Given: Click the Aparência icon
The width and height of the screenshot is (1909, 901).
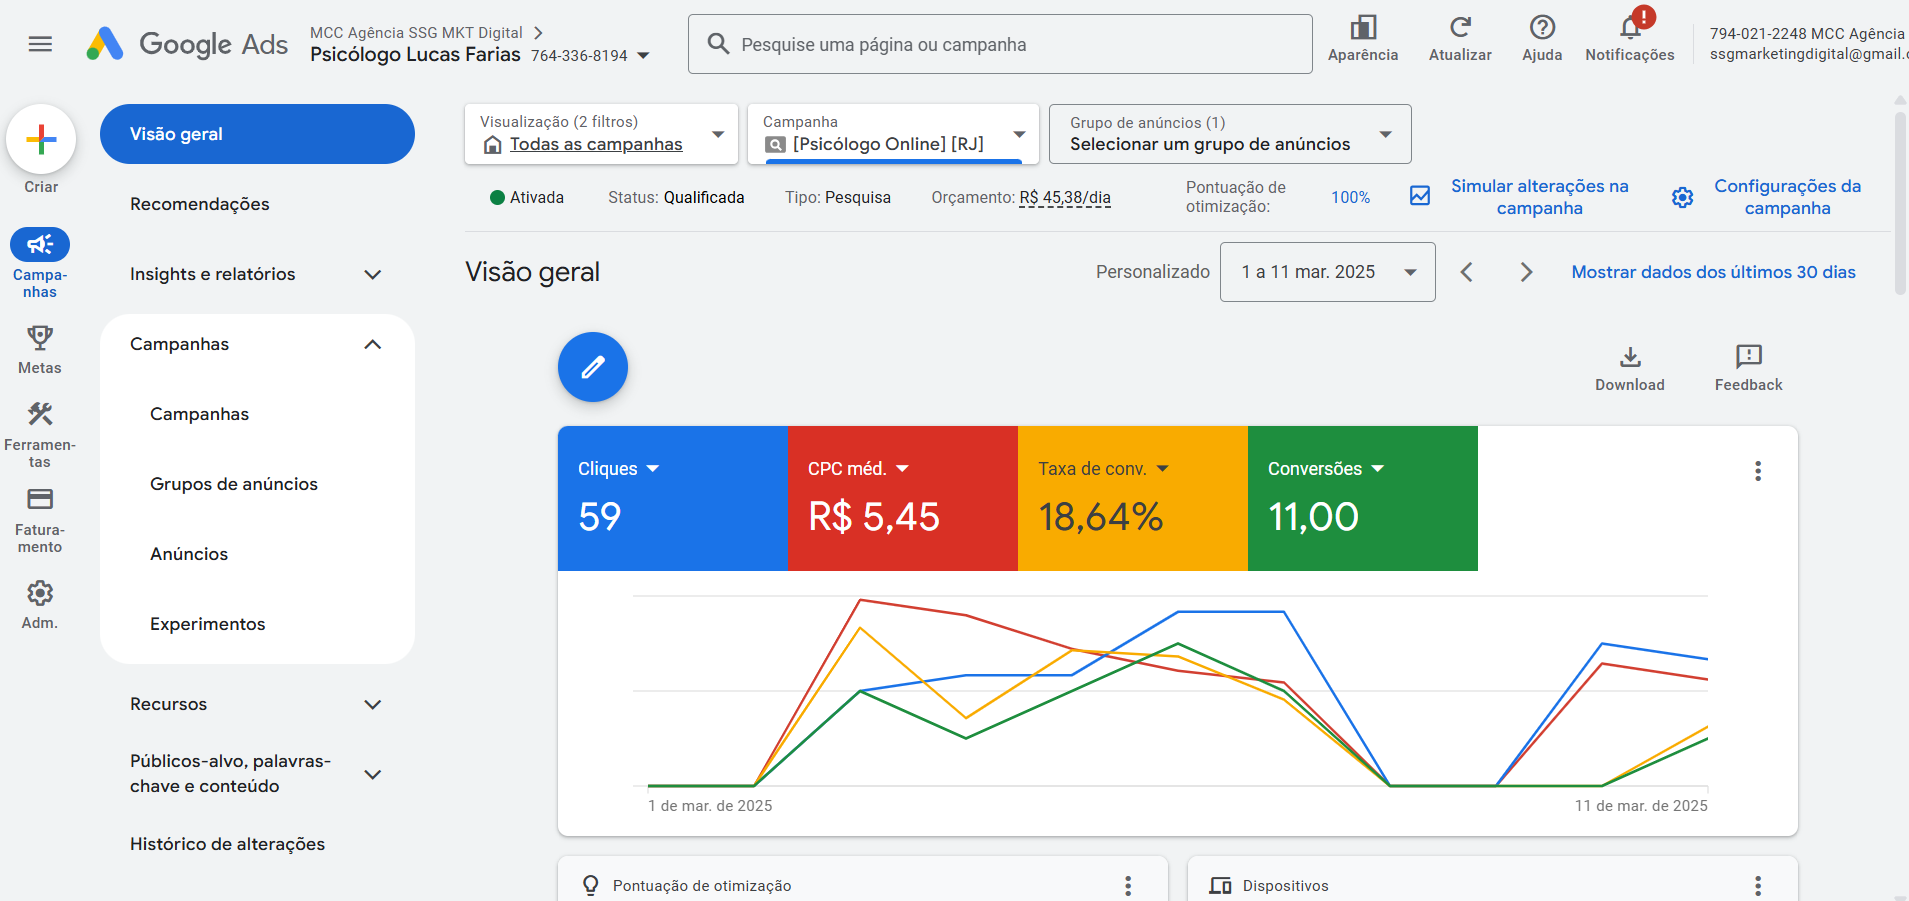Looking at the screenshot, I should coord(1363,27).
